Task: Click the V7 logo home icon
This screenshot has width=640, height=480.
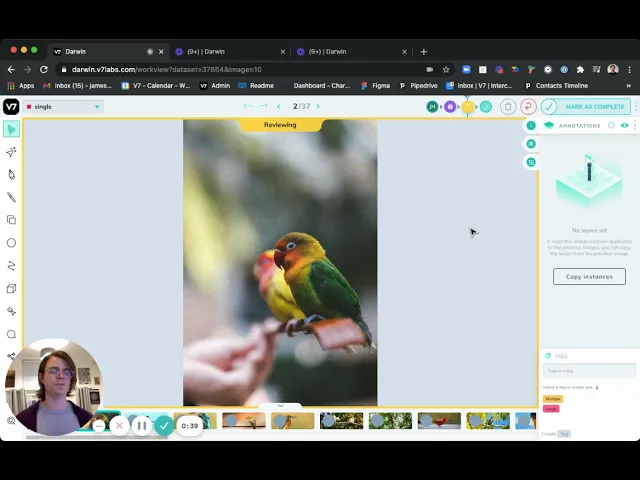Action: coord(11,107)
